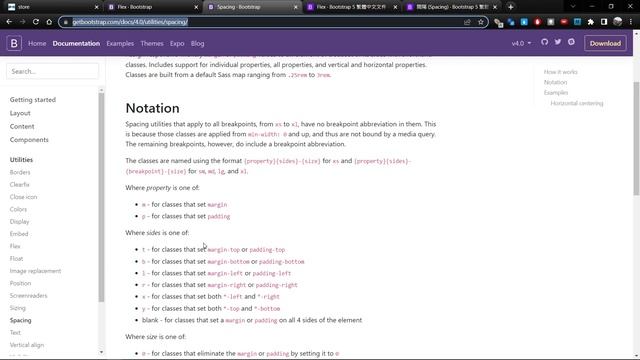Jump to Horizontal centering section
The height and width of the screenshot is (360, 640).
pos(577,103)
